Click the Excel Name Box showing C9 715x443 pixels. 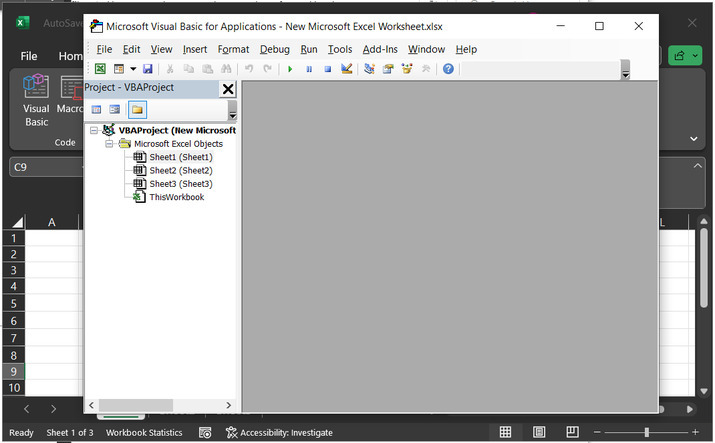(x=46, y=167)
